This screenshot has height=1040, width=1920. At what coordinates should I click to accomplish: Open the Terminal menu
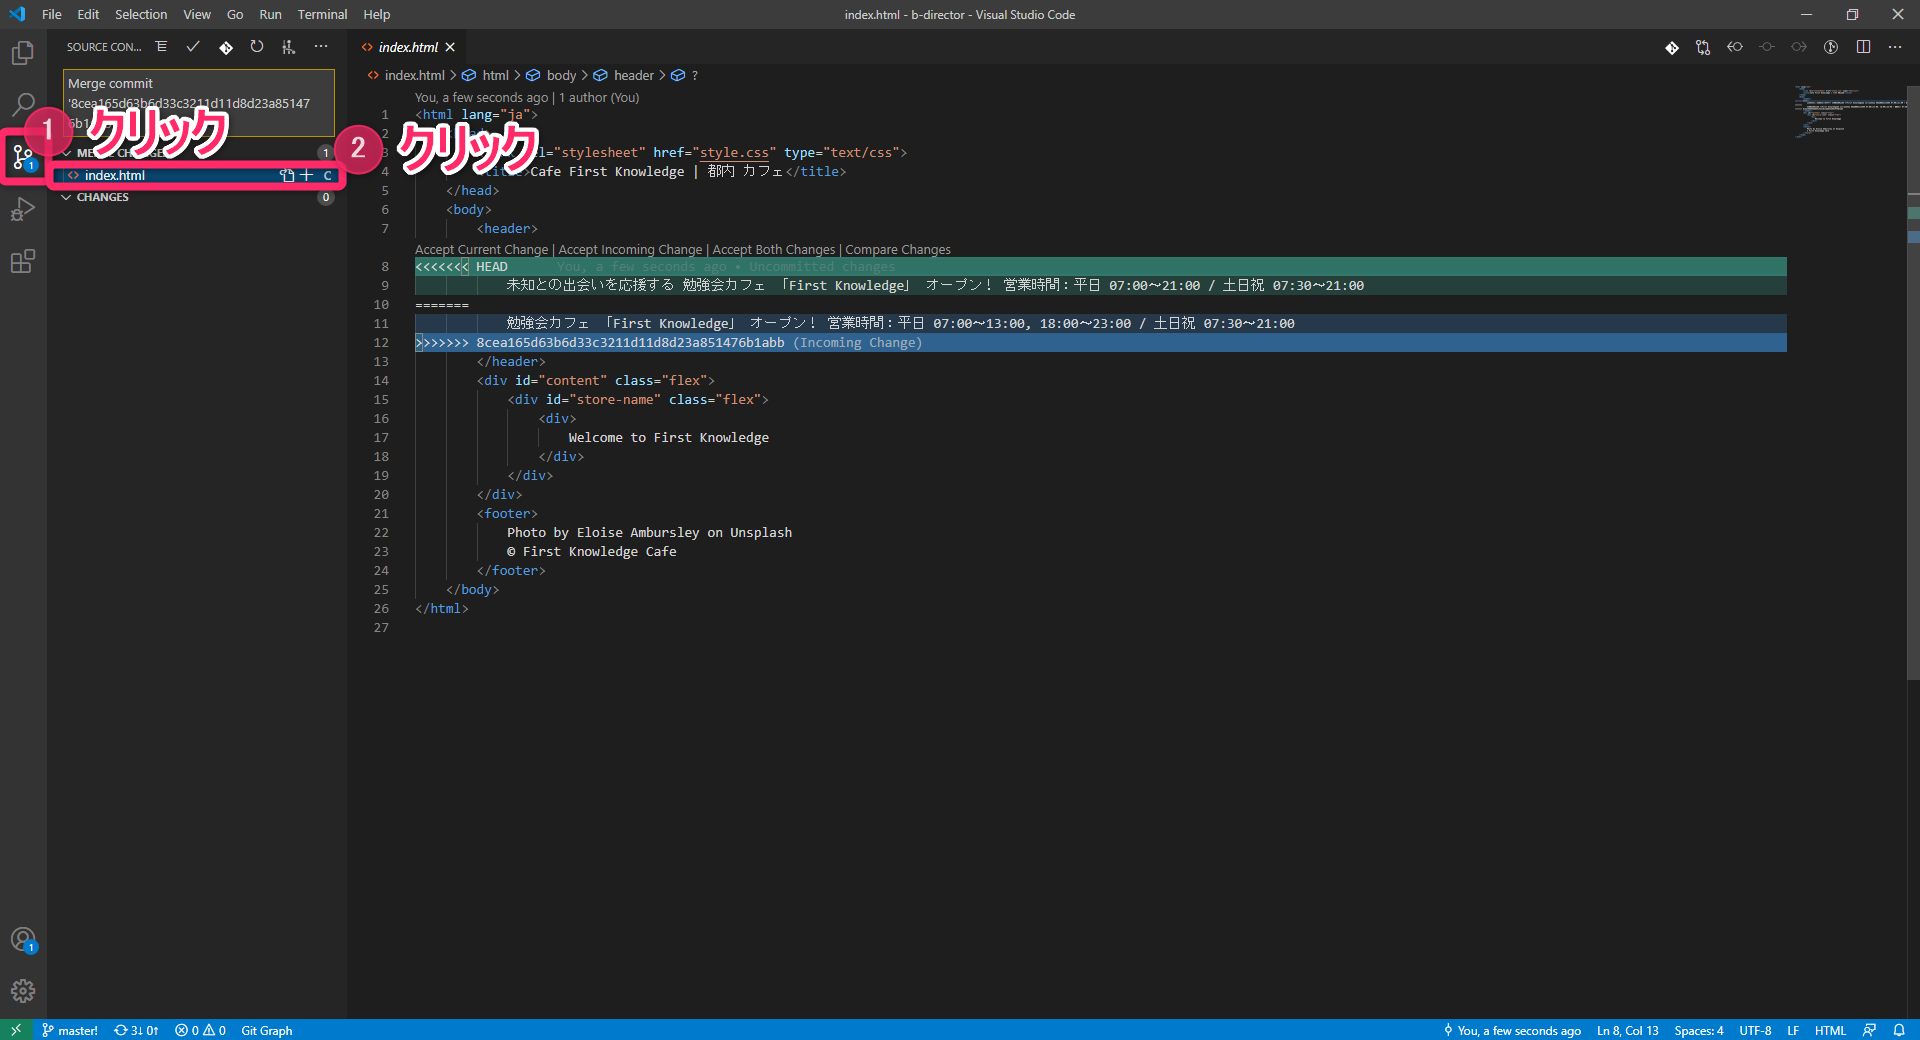321,14
